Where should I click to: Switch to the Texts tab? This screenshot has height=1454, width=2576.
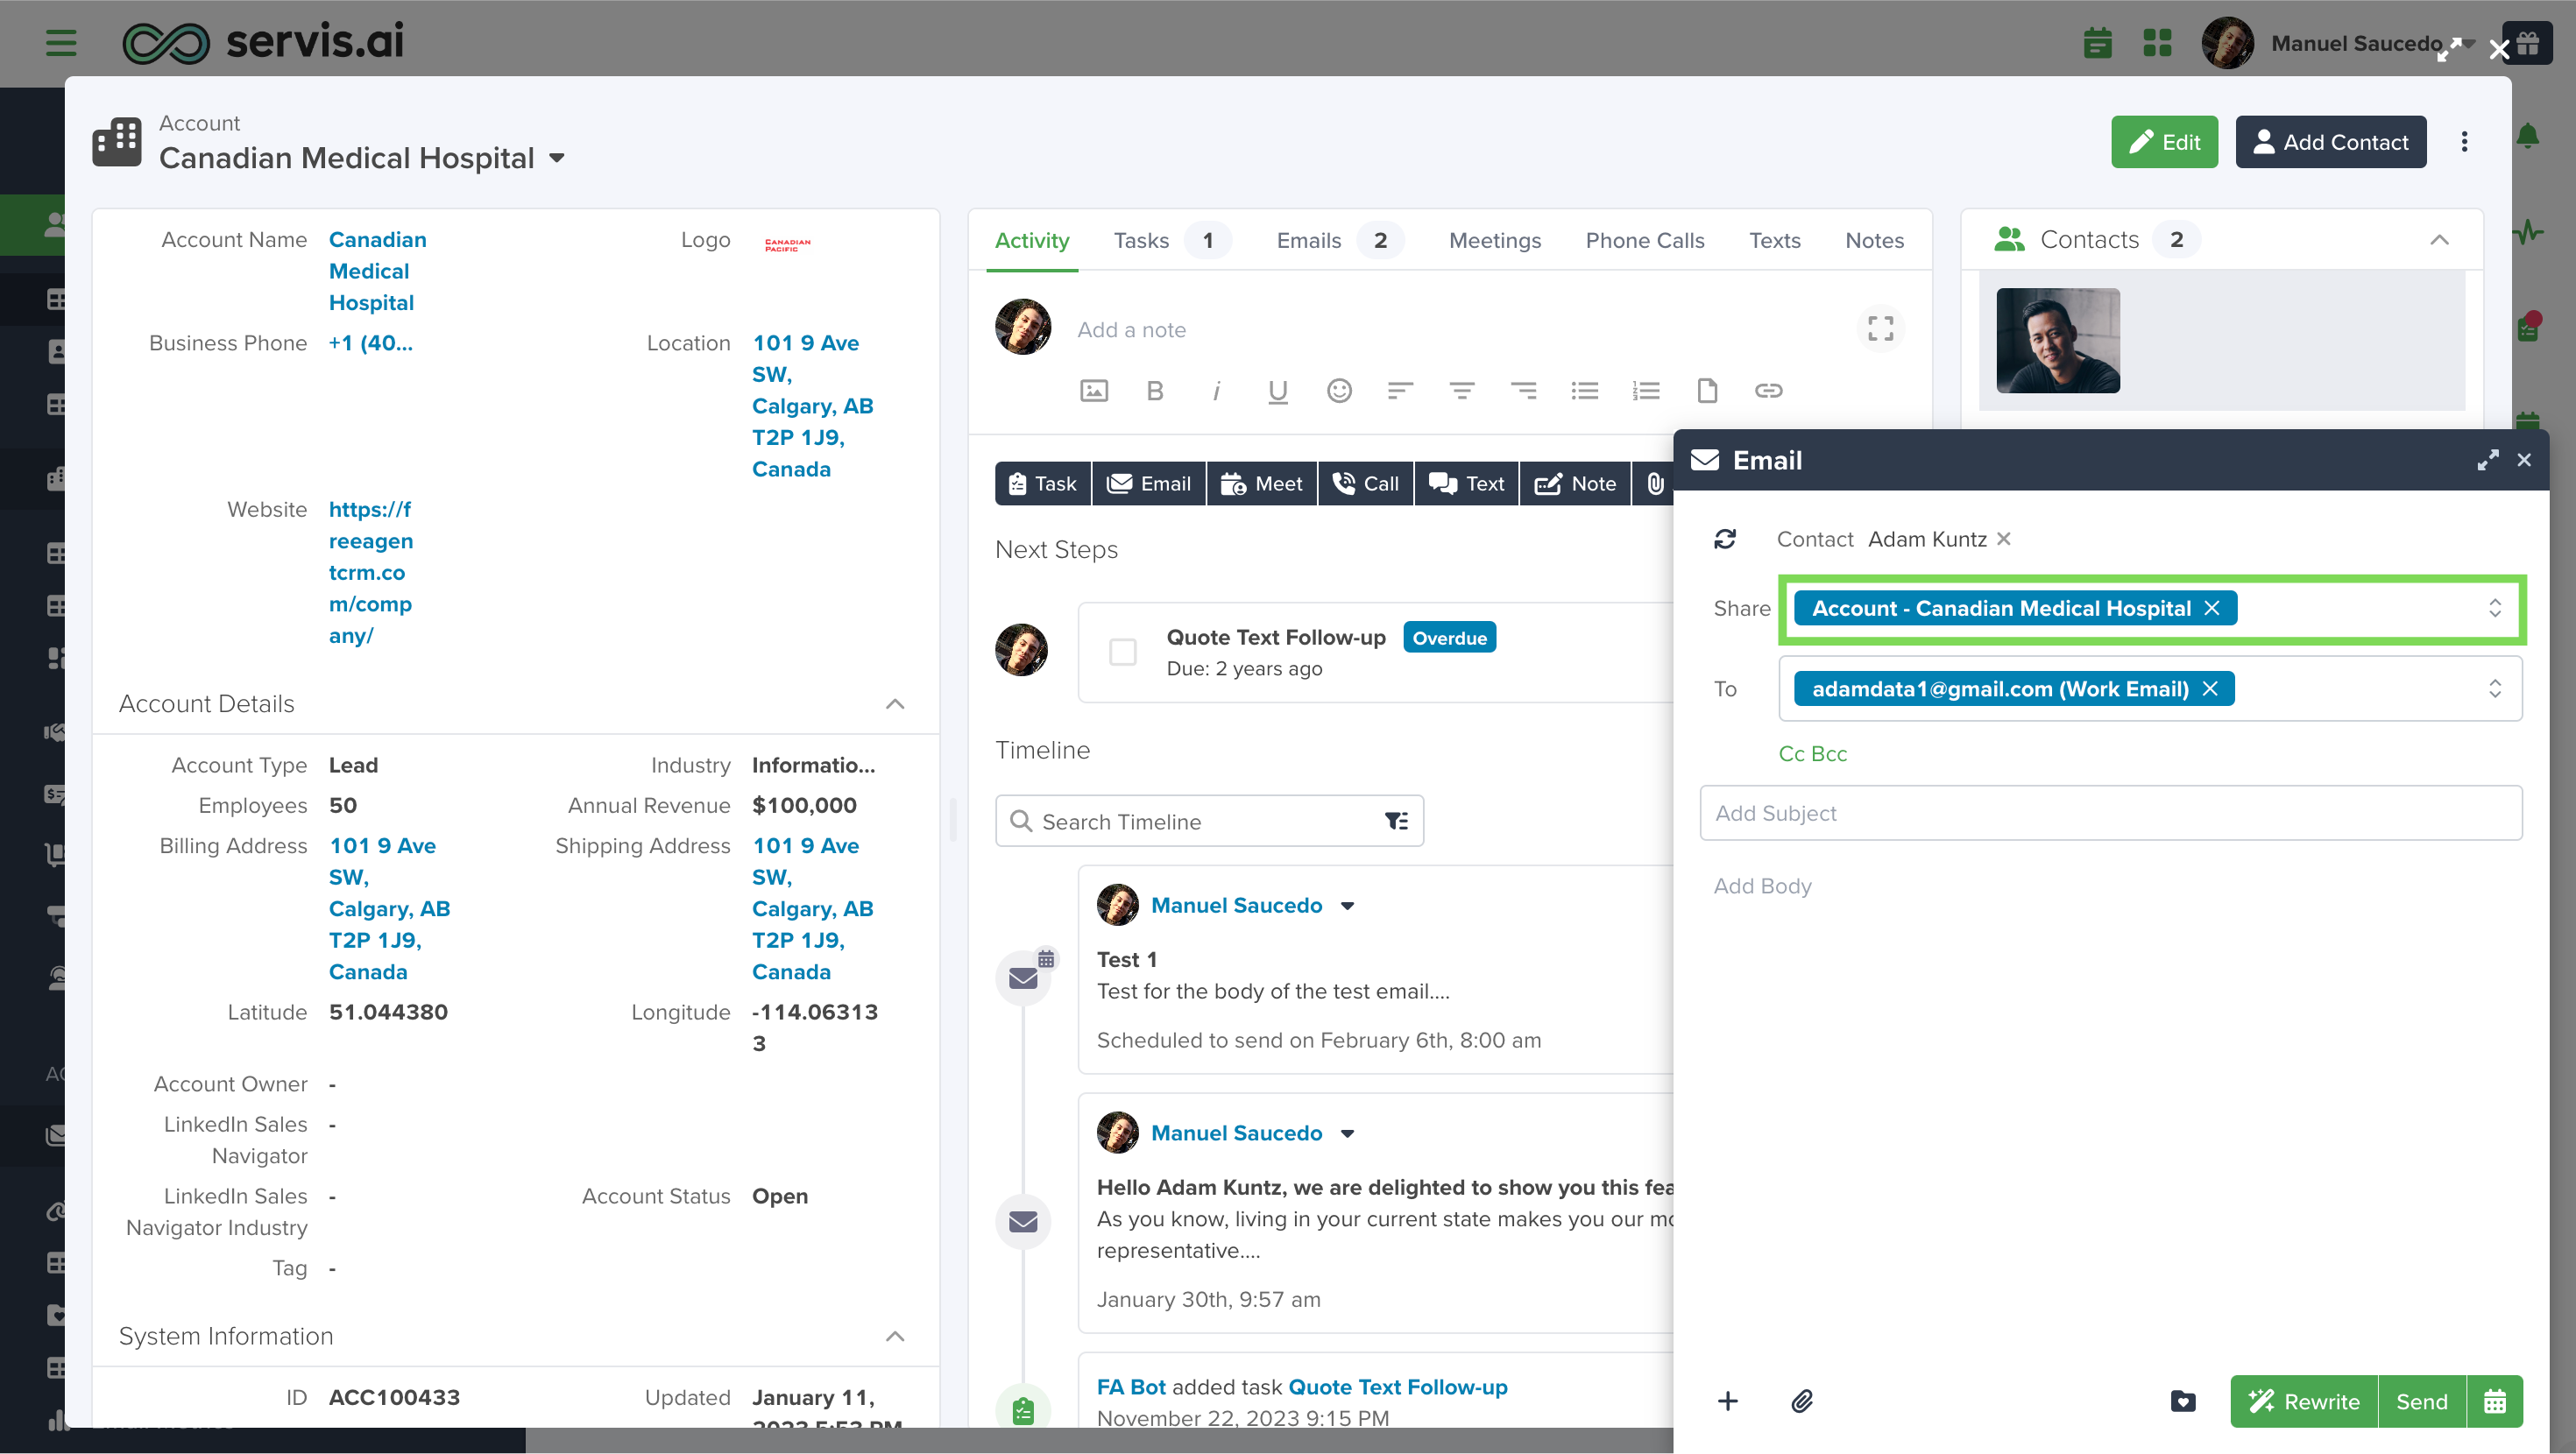1774,240
